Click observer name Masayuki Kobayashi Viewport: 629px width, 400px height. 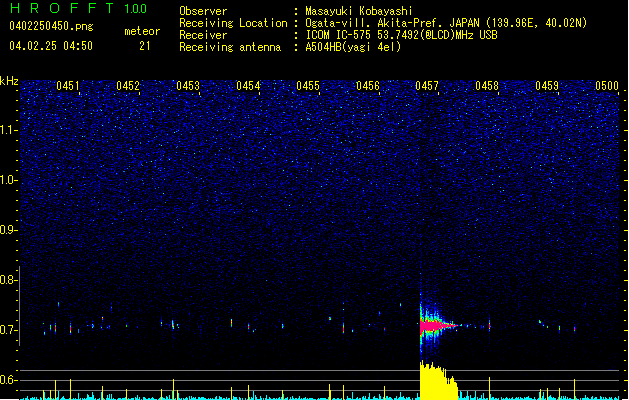pyautogui.click(x=359, y=11)
